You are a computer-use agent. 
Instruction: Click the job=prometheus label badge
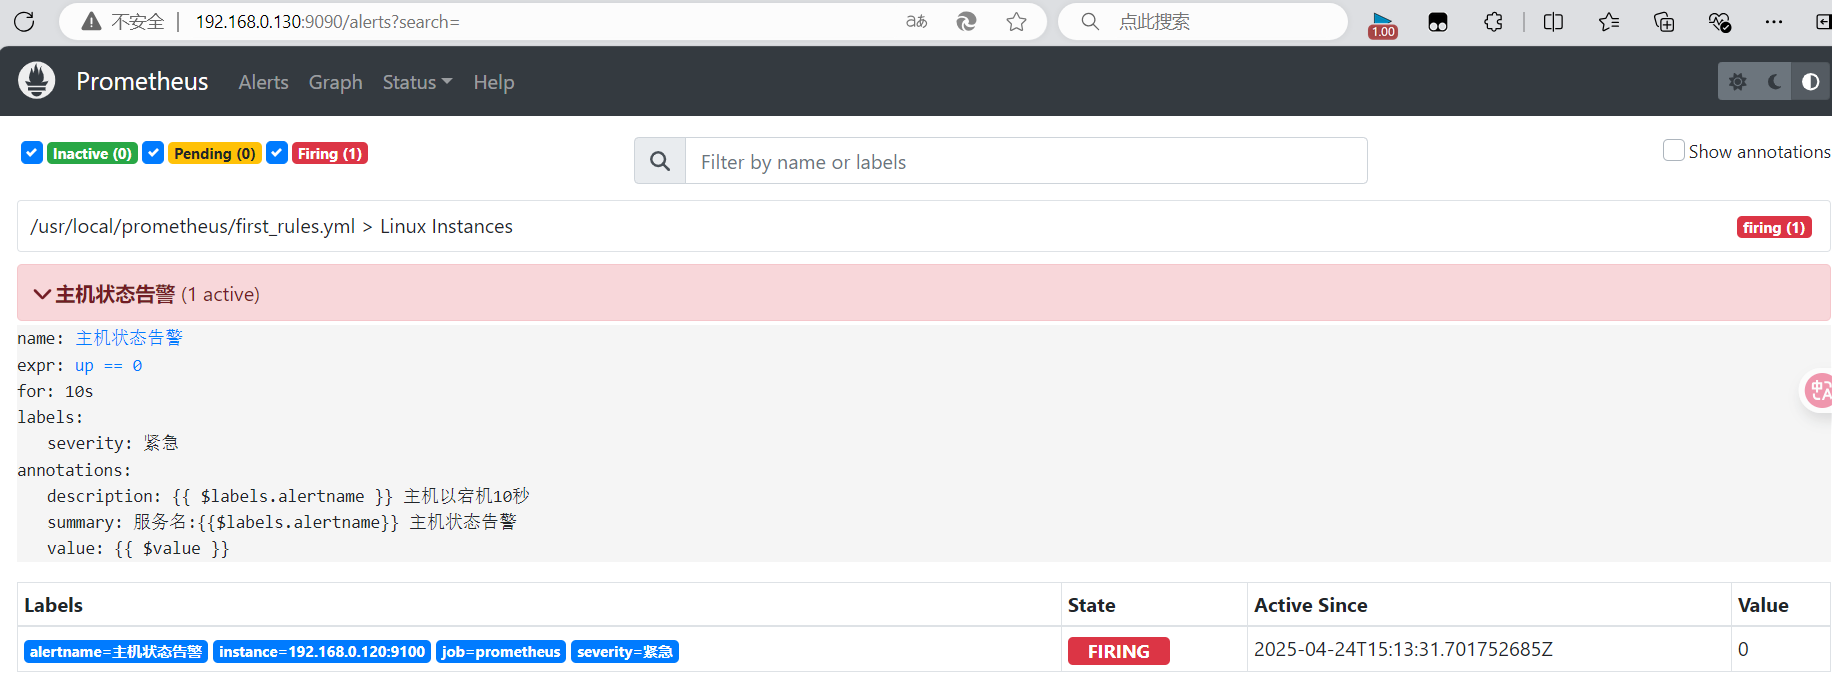(x=501, y=651)
